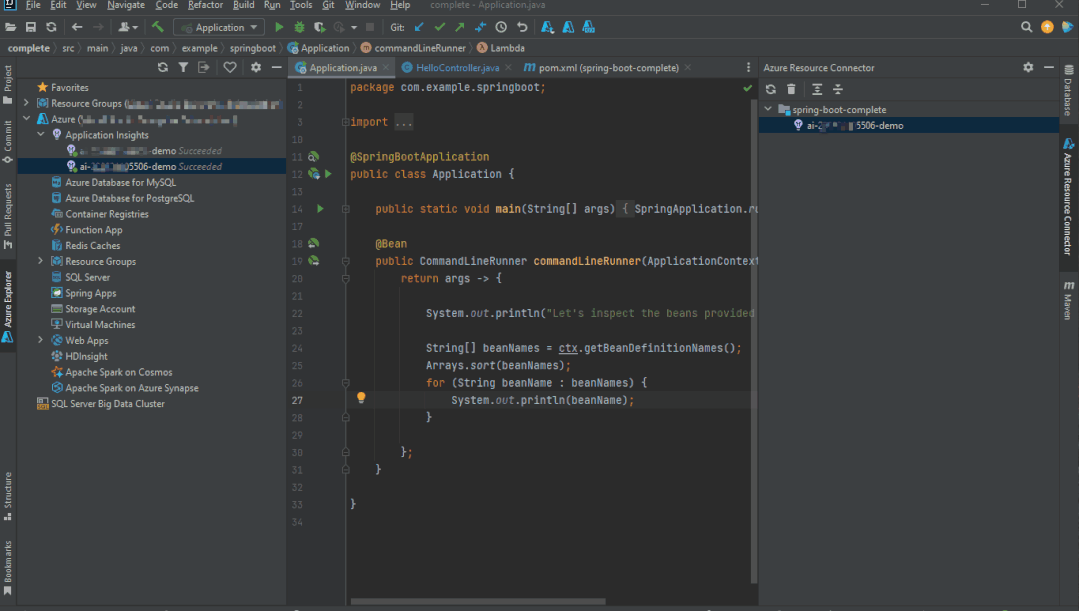1079x611 pixels.
Task: Refresh Azure Explorer tree
Action: coord(162,67)
